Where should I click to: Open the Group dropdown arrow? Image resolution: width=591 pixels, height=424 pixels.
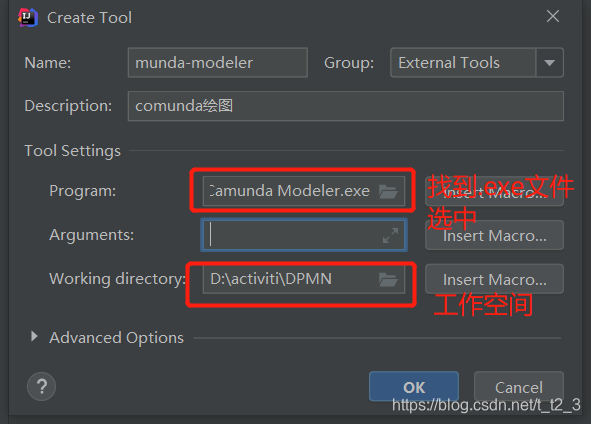tap(550, 63)
